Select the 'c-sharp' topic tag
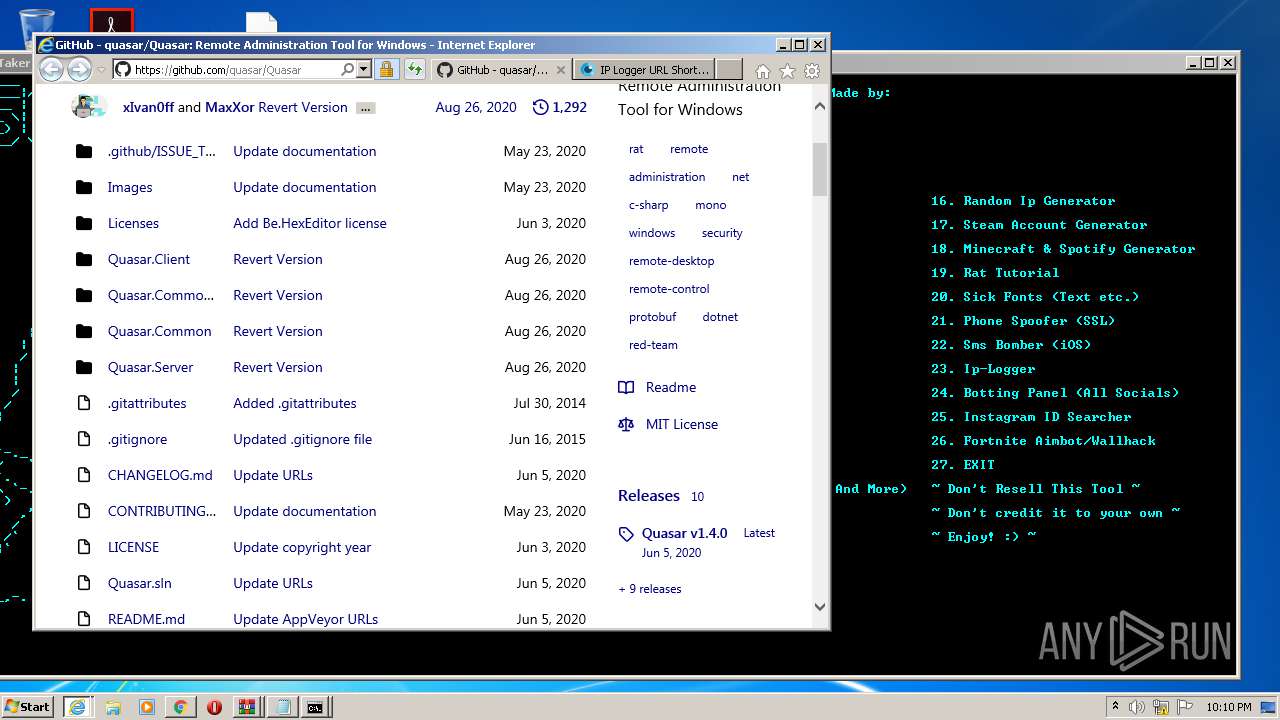 [649, 205]
